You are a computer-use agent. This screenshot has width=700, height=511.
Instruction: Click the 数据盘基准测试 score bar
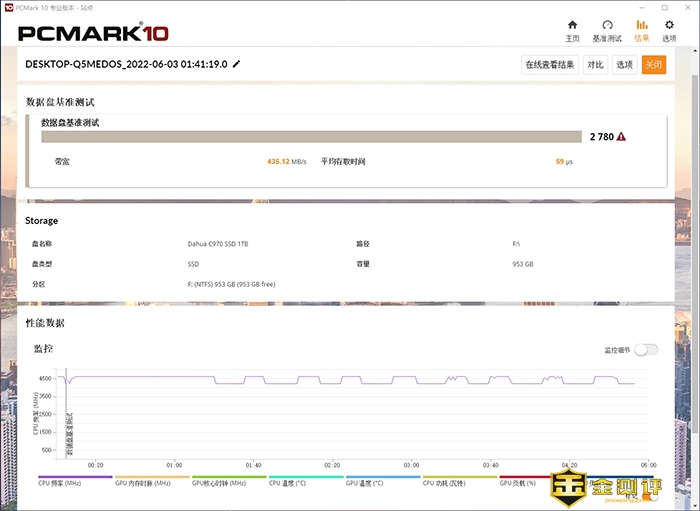[311, 136]
